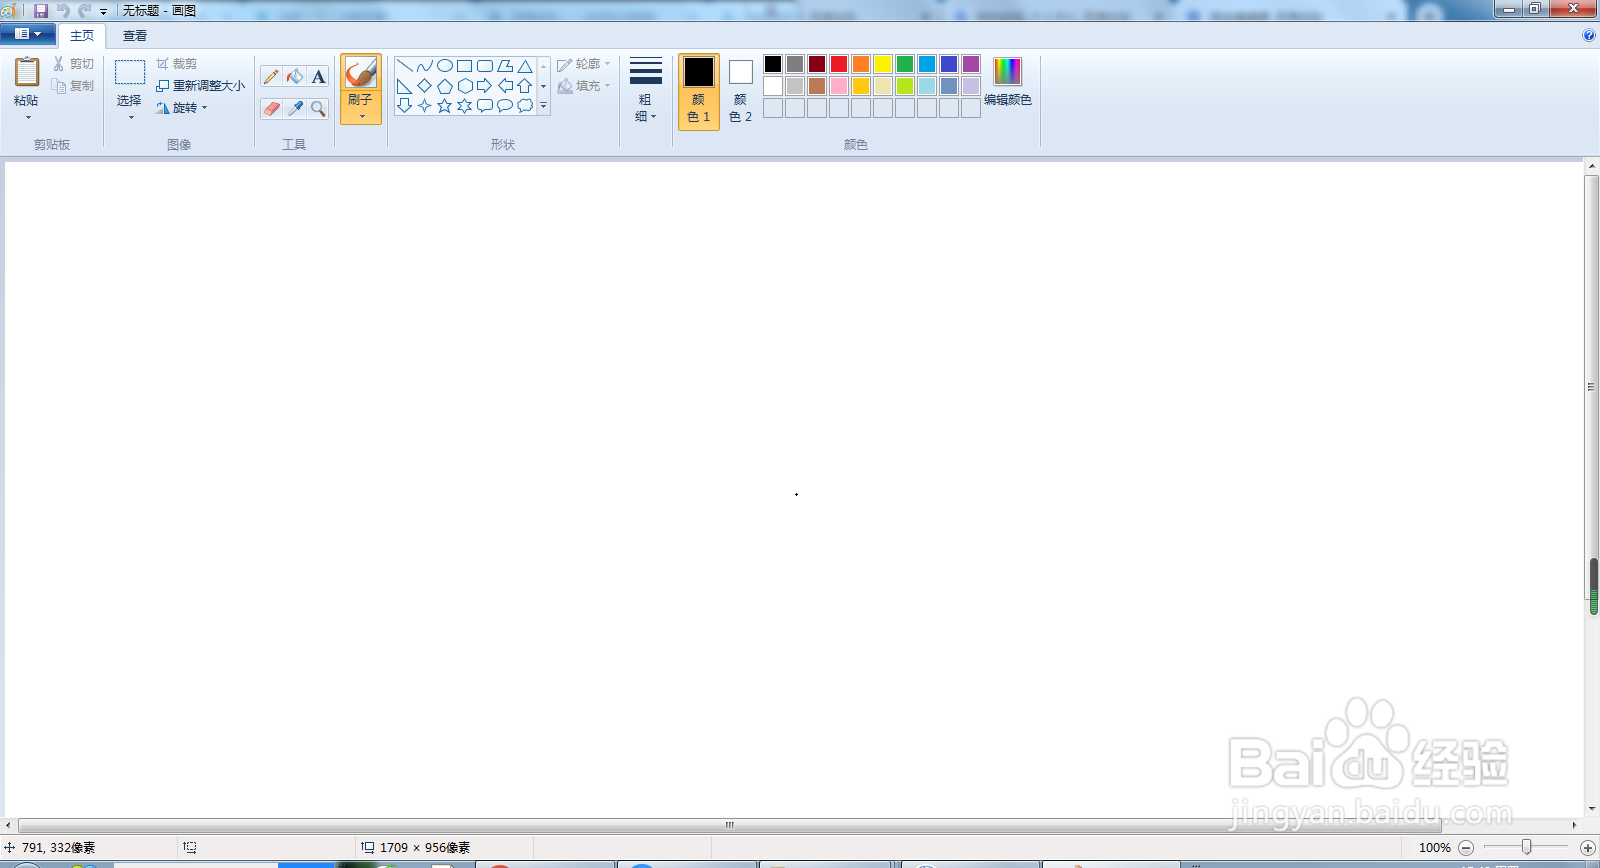Click the Zoom out minus button
1600x868 pixels.
tap(1466, 848)
